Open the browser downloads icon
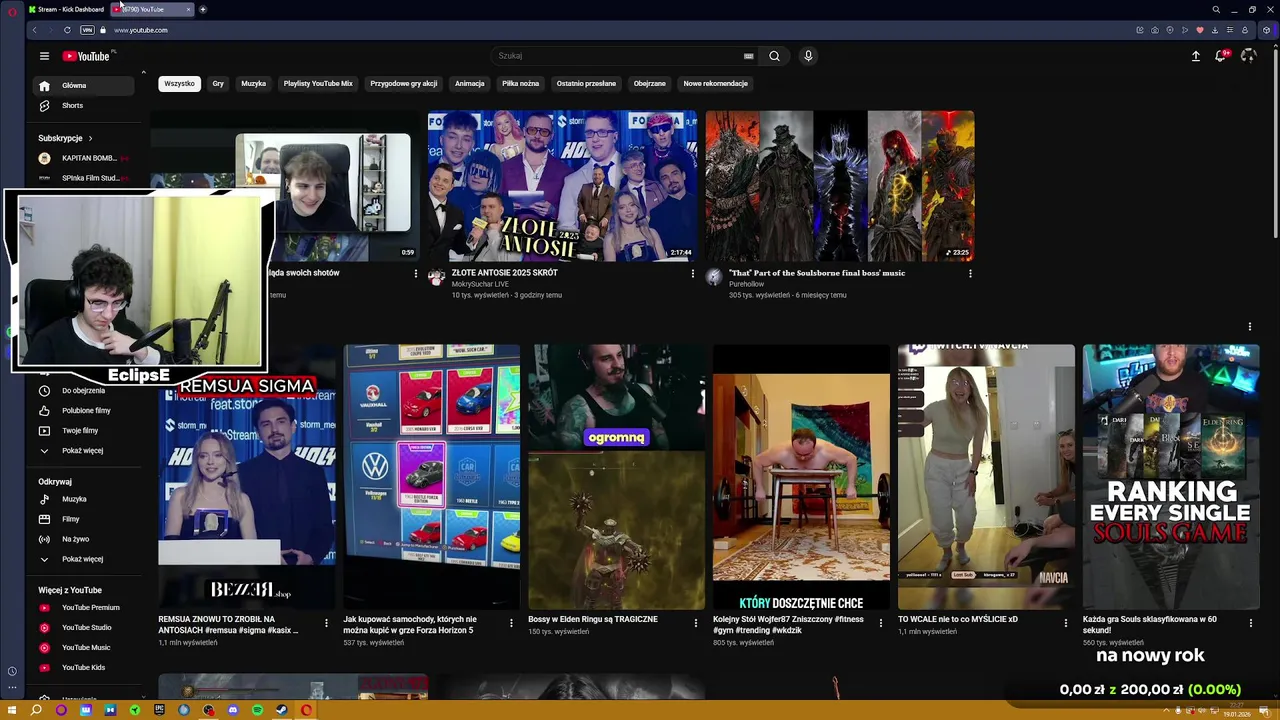This screenshot has height=720, width=1280. [1215, 30]
